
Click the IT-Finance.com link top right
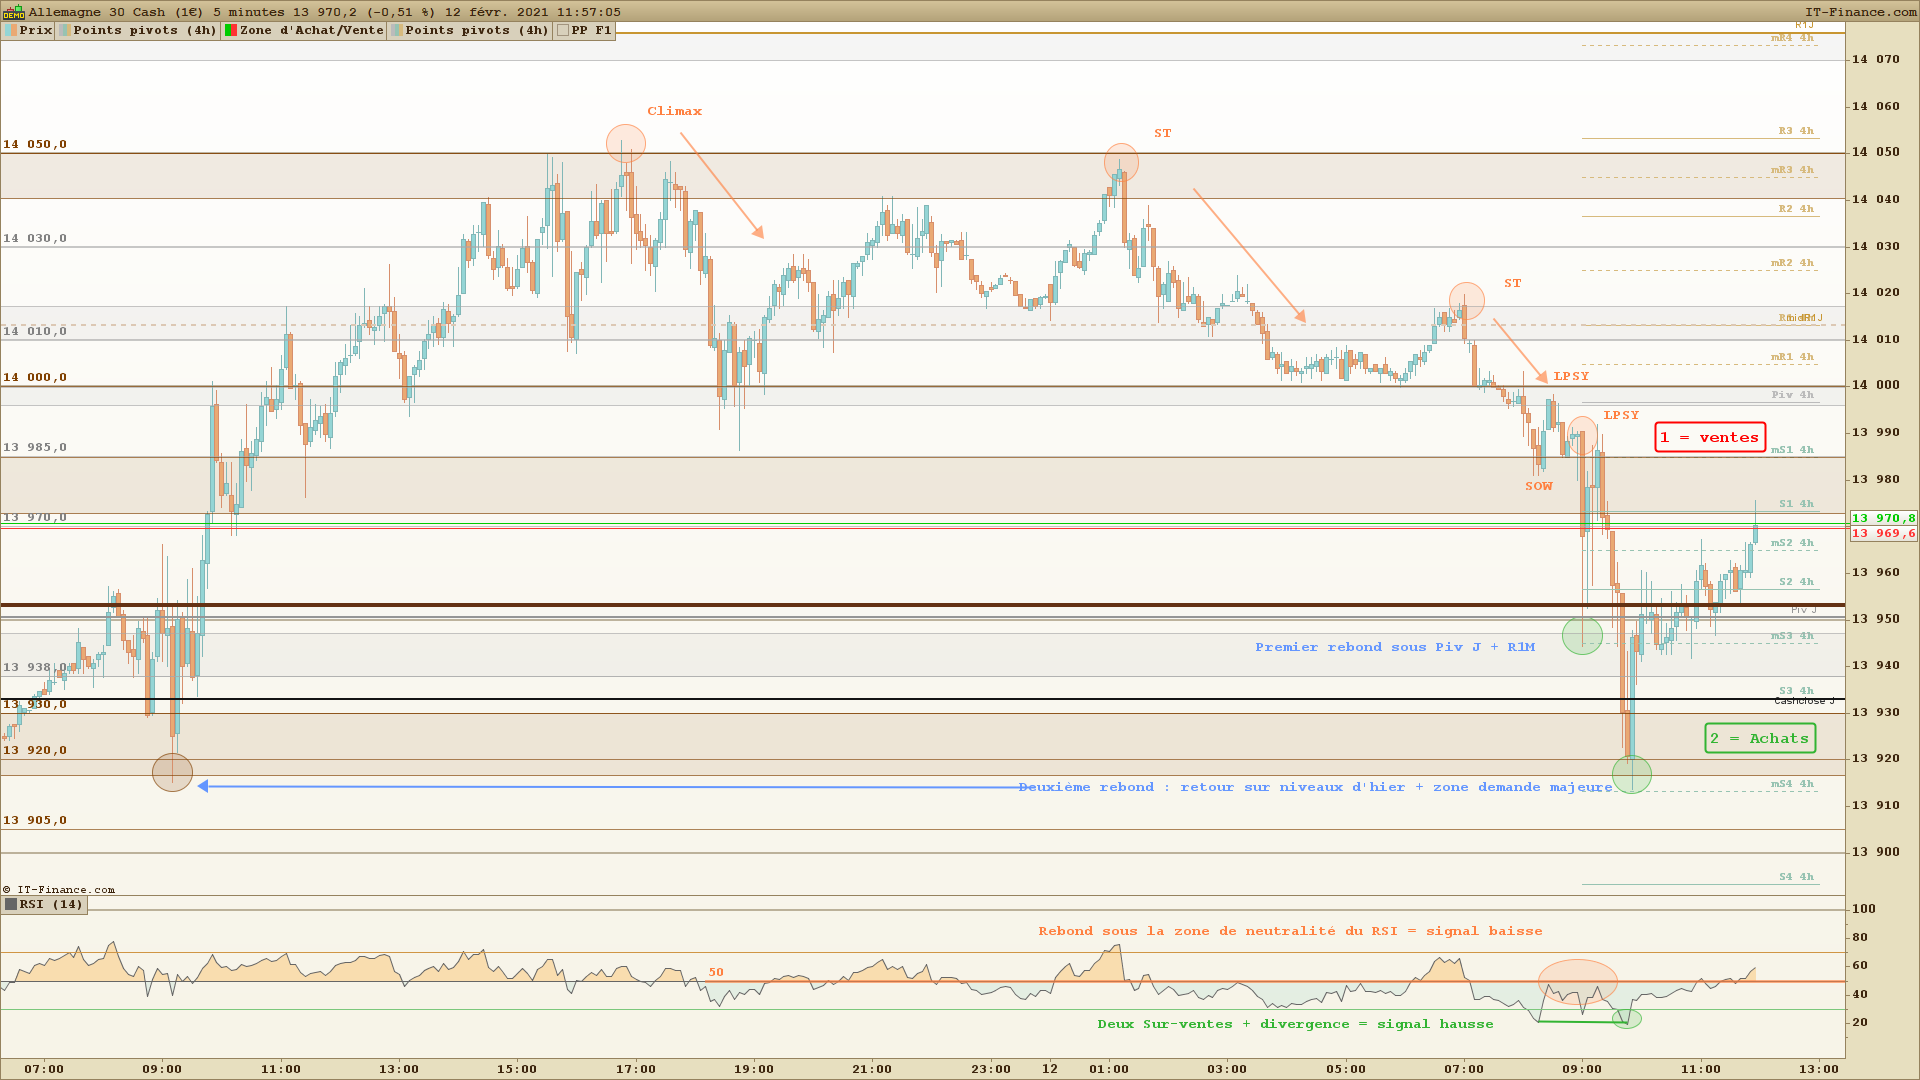tap(1860, 12)
